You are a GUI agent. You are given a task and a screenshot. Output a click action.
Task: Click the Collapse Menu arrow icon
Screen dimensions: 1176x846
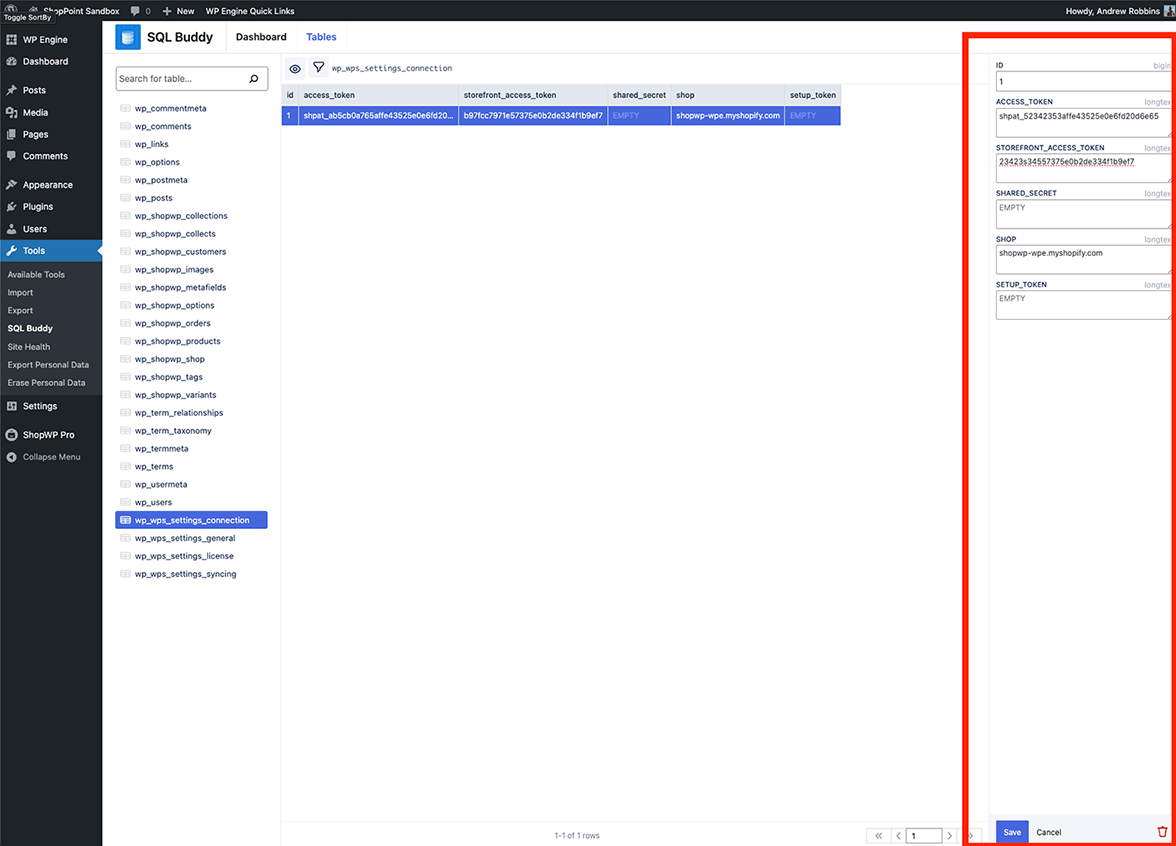pos(11,457)
